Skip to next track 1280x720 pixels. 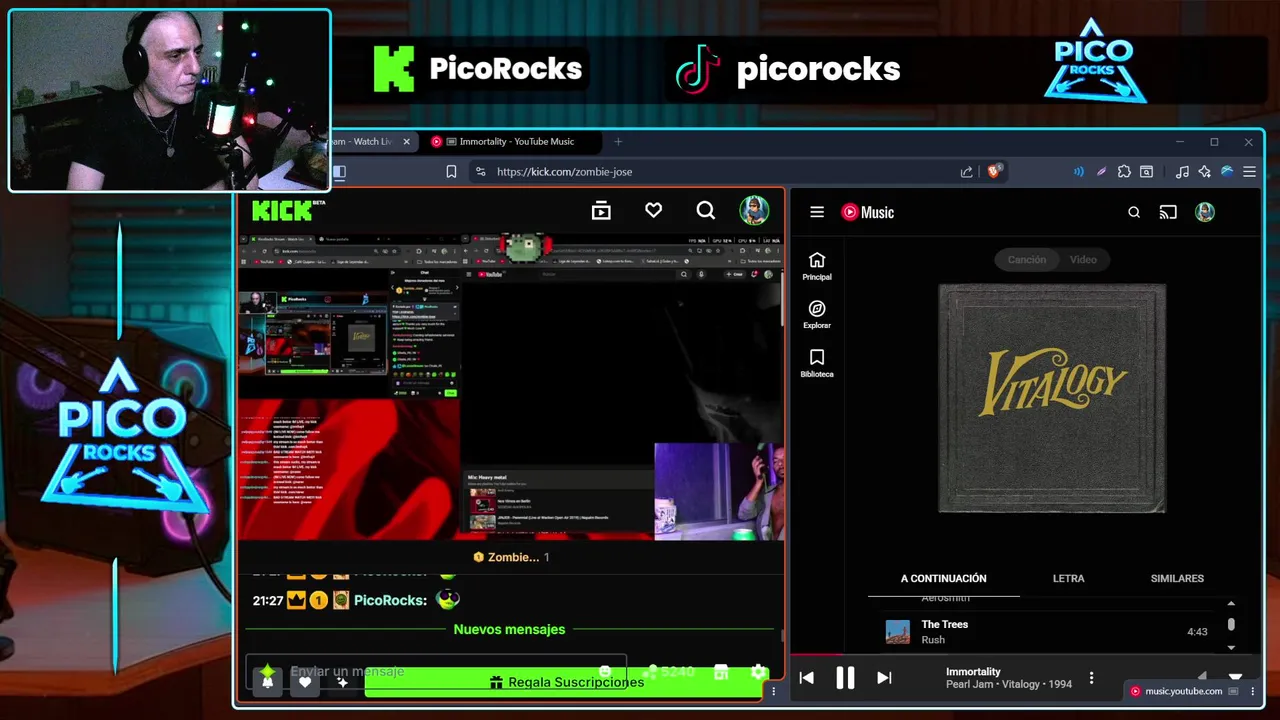click(884, 678)
